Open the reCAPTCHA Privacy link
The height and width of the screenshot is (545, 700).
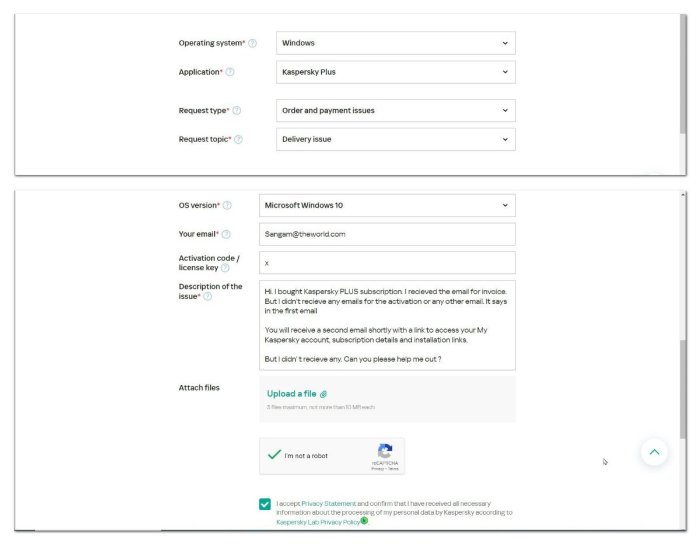(x=377, y=469)
